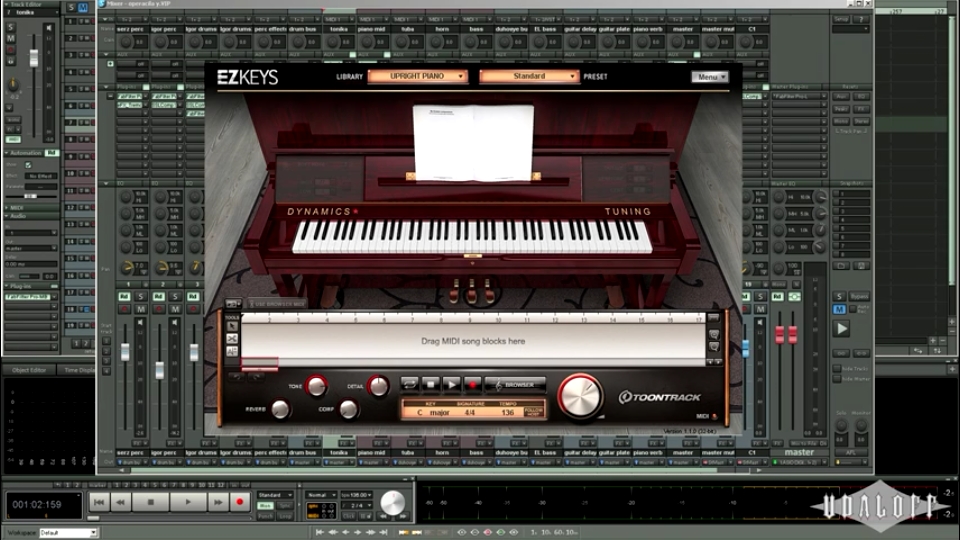Toggle the Punch button in DAW transport
960x540 pixels.
pos(265,516)
